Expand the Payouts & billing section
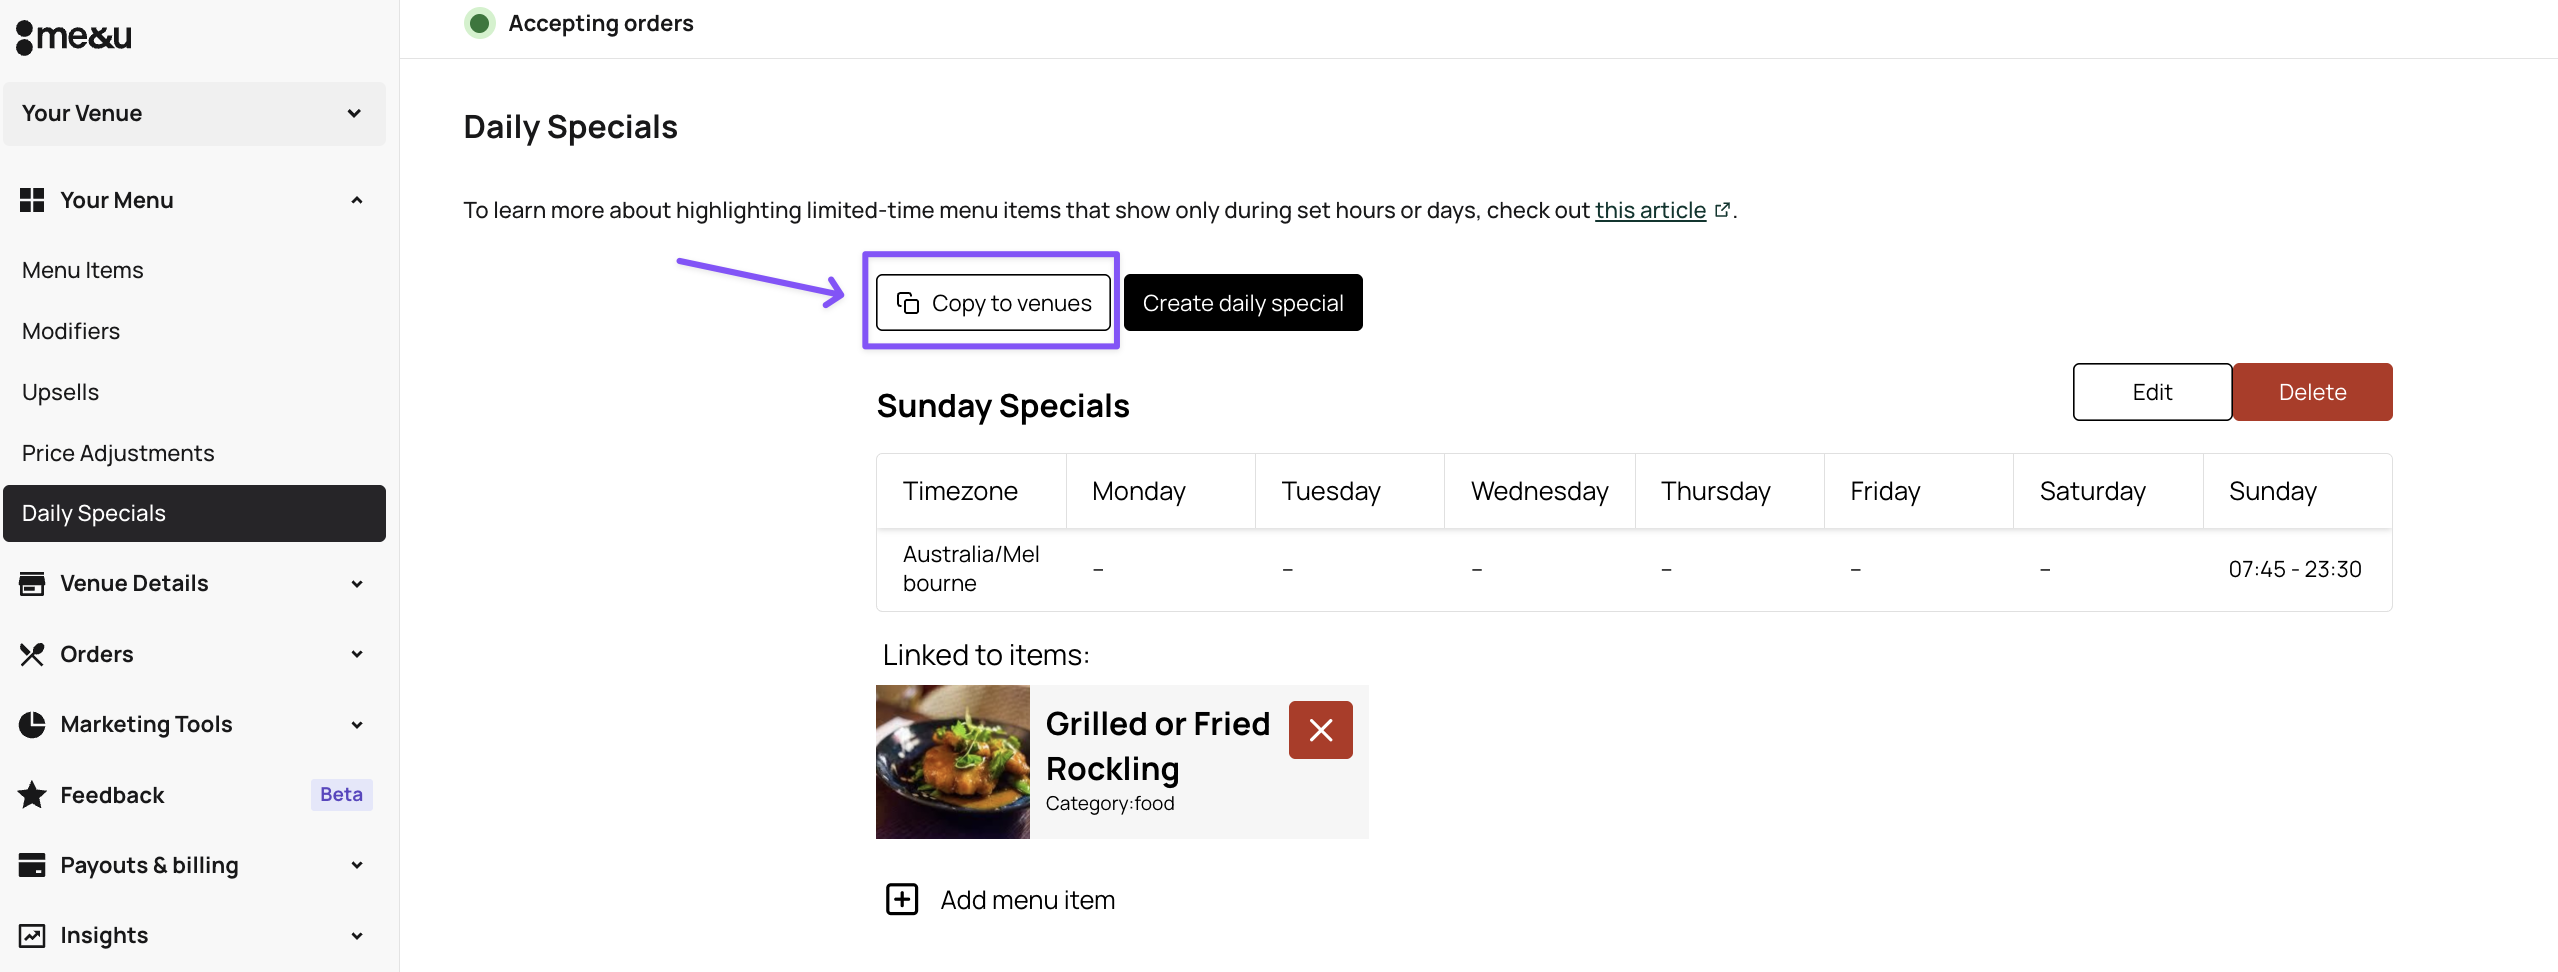 [356, 864]
